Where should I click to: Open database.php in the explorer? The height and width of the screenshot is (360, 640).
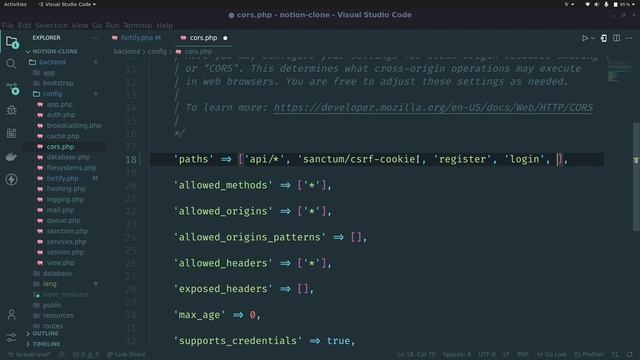[68, 157]
